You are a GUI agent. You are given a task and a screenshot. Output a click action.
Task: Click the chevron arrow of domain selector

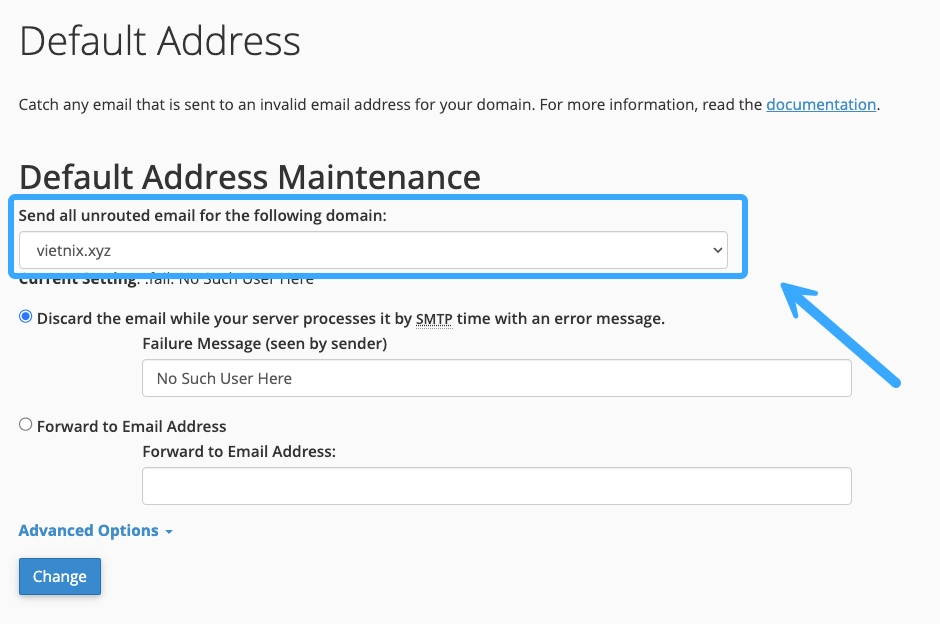pyautogui.click(x=717, y=250)
